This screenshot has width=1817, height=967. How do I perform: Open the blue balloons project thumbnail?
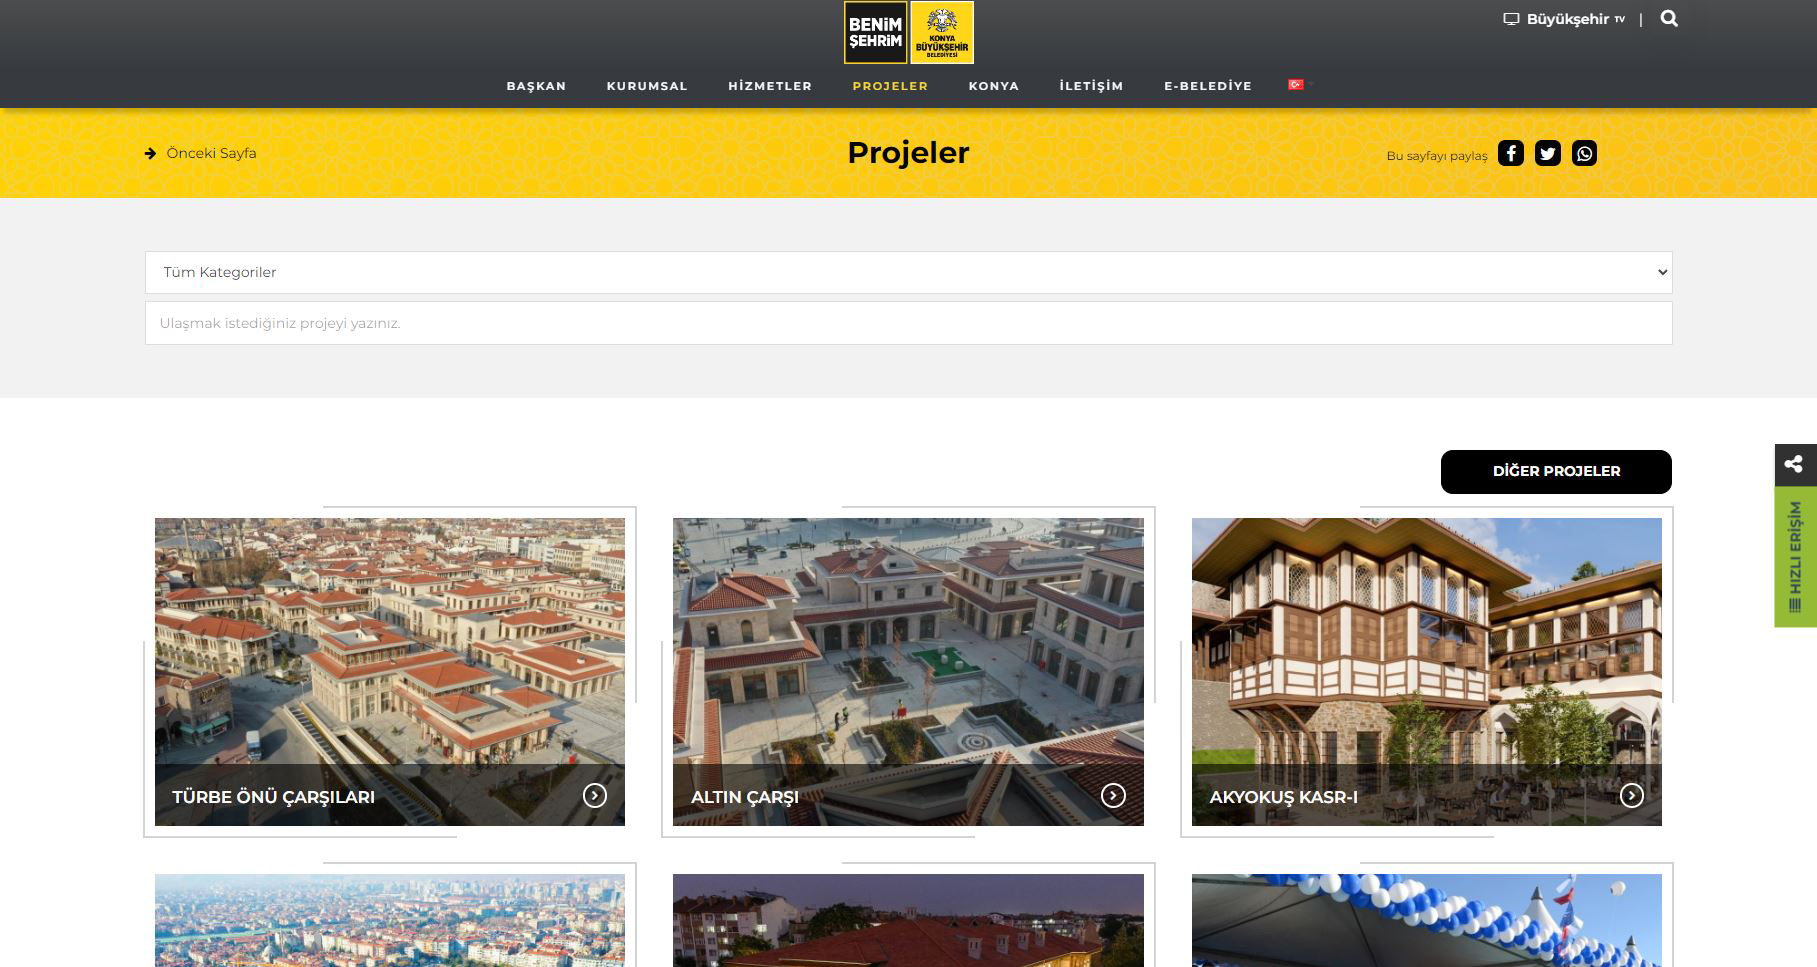pyautogui.click(x=1427, y=920)
